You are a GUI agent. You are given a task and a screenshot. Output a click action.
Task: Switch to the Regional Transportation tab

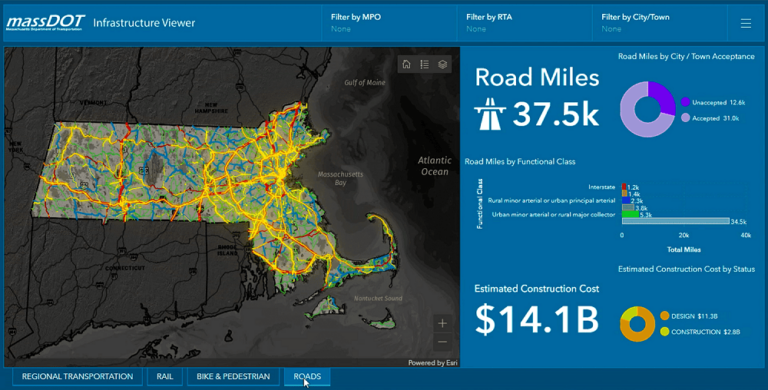click(77, 377)
